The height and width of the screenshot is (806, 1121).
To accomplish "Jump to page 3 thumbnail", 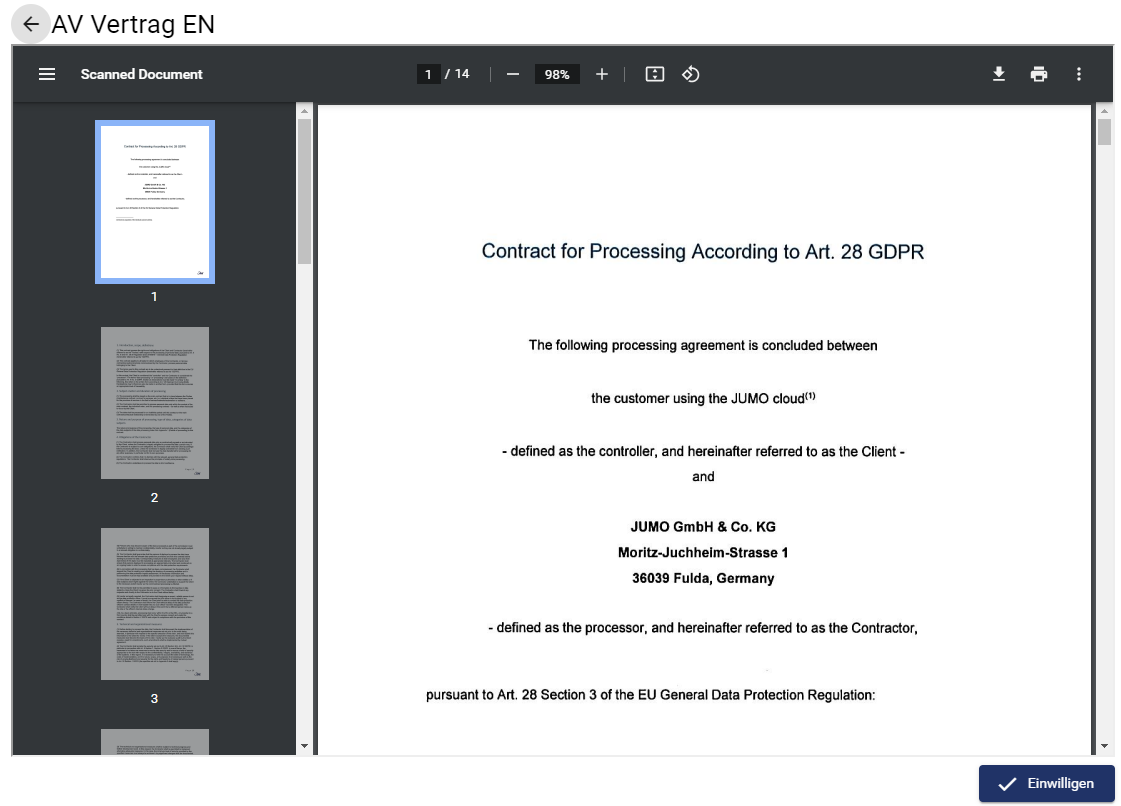I will [155, 604].
